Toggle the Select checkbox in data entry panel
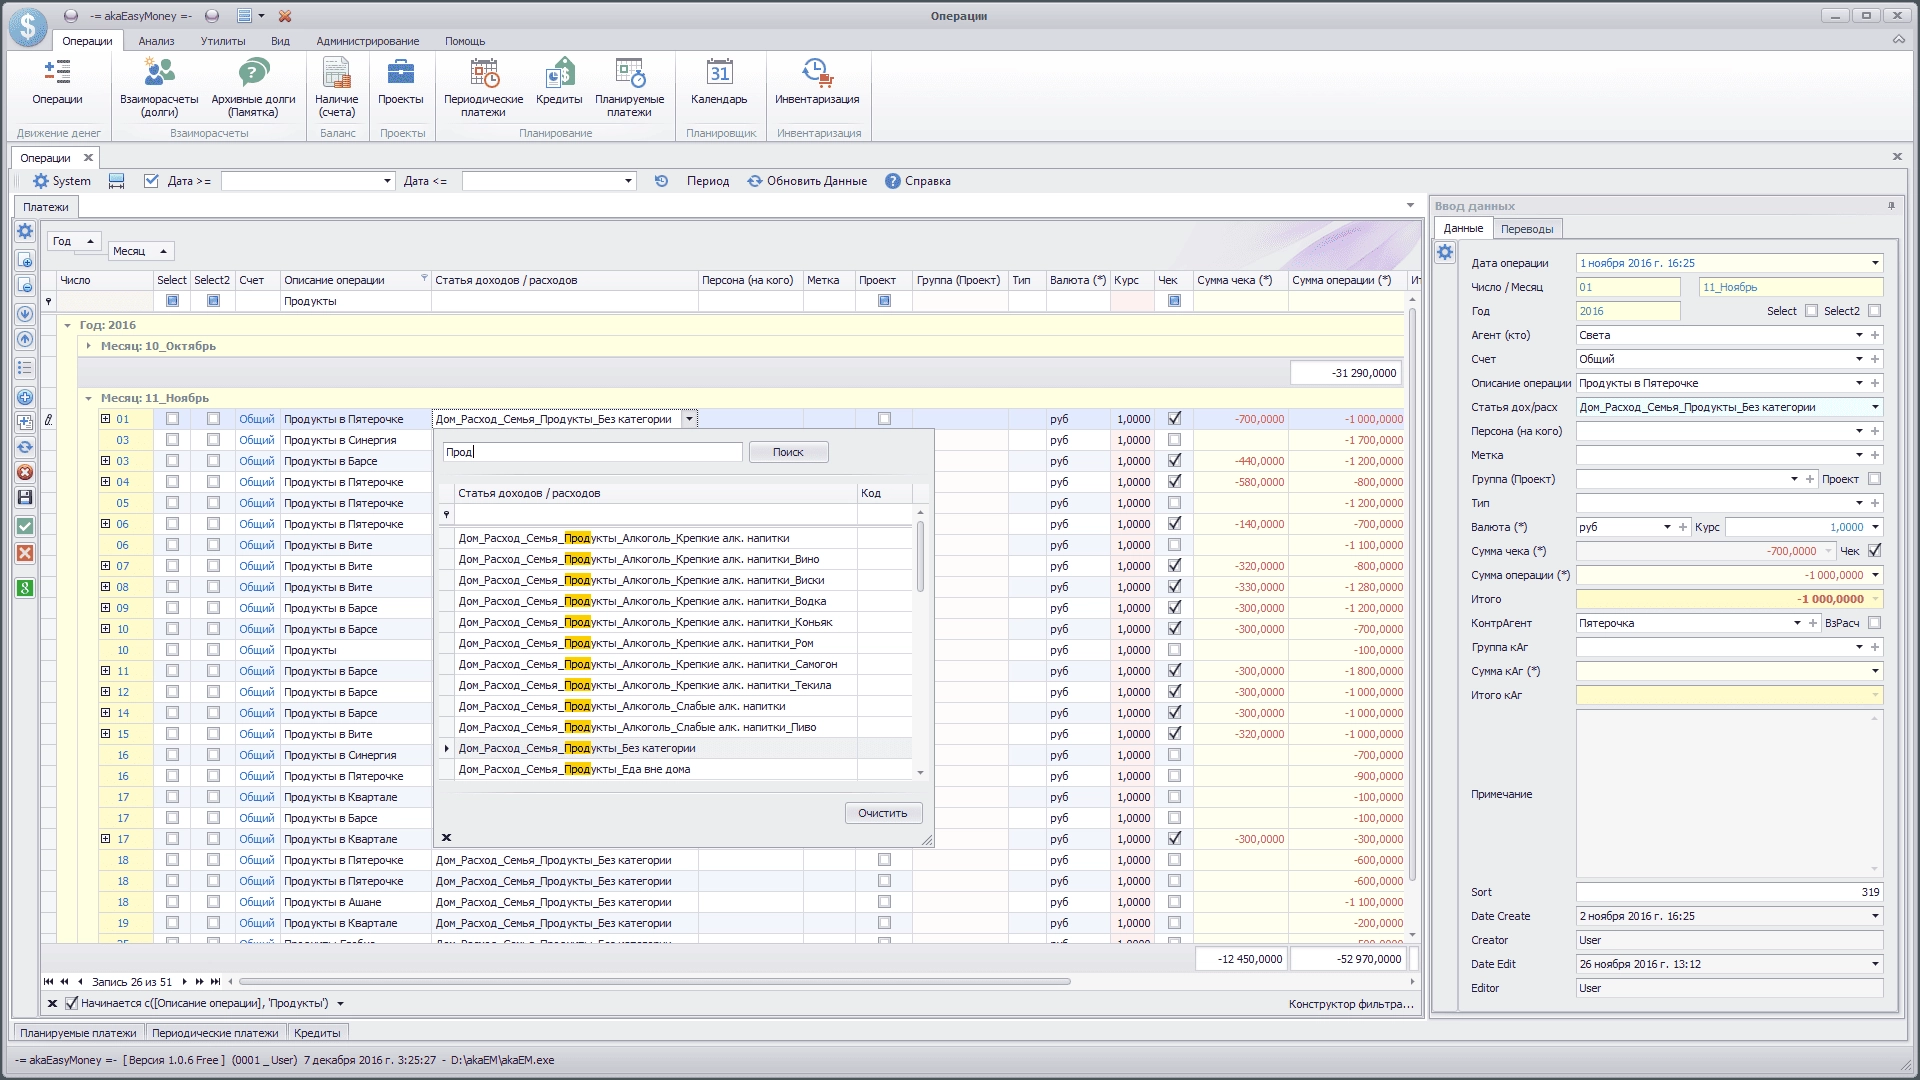The image size is (1920, 1080). [1811, 311]
